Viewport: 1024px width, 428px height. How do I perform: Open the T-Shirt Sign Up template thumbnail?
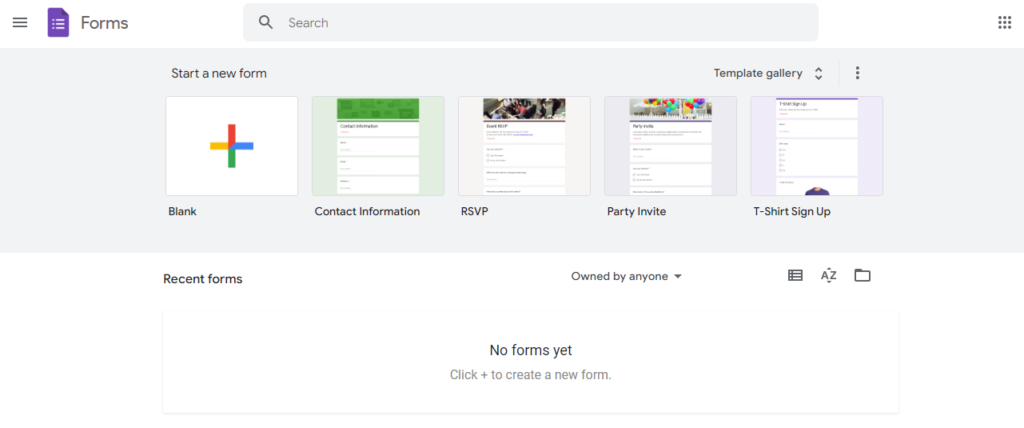click(817, 146)
